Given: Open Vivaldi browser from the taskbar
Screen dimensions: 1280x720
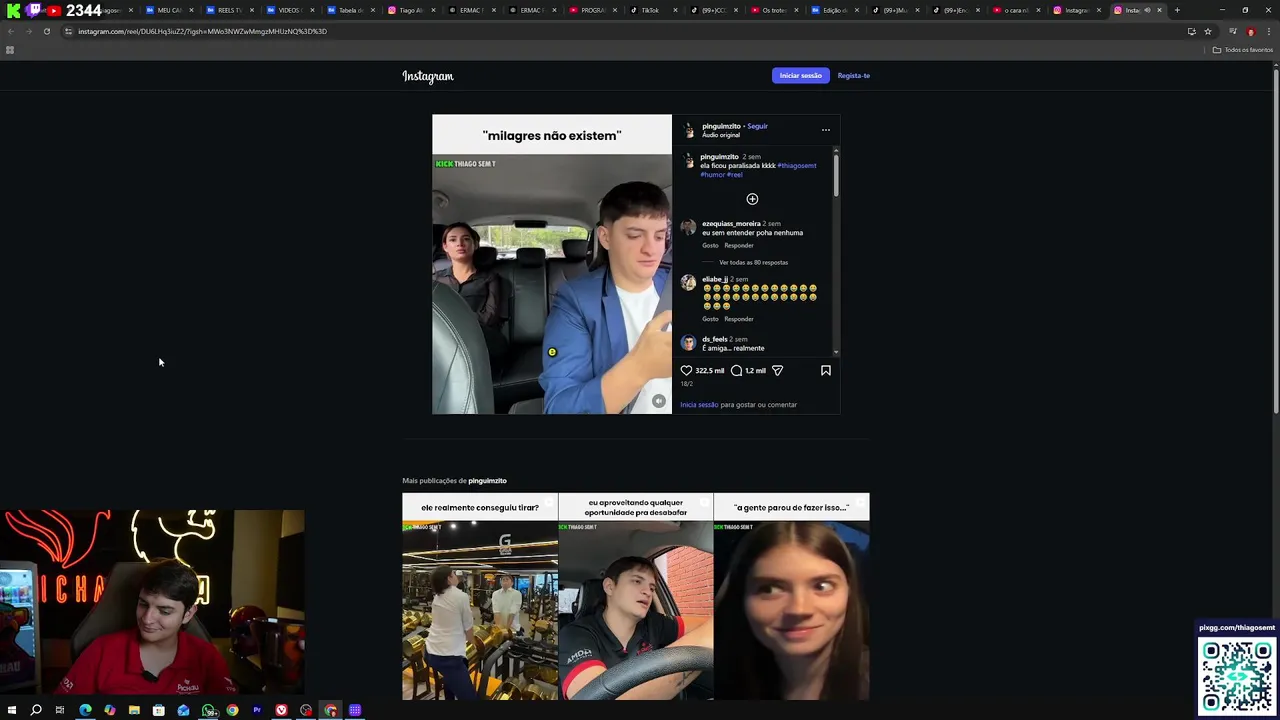Looking at the screenshot, I should click(281, 710).
